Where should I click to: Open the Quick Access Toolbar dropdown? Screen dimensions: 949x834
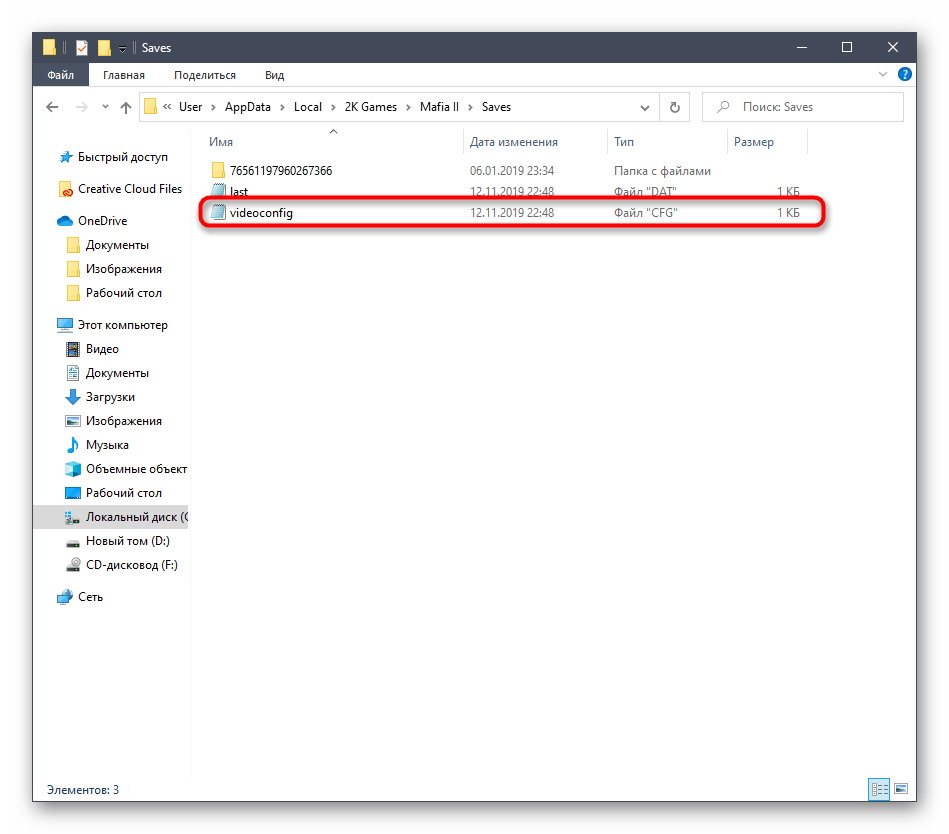tap(122, 48)
